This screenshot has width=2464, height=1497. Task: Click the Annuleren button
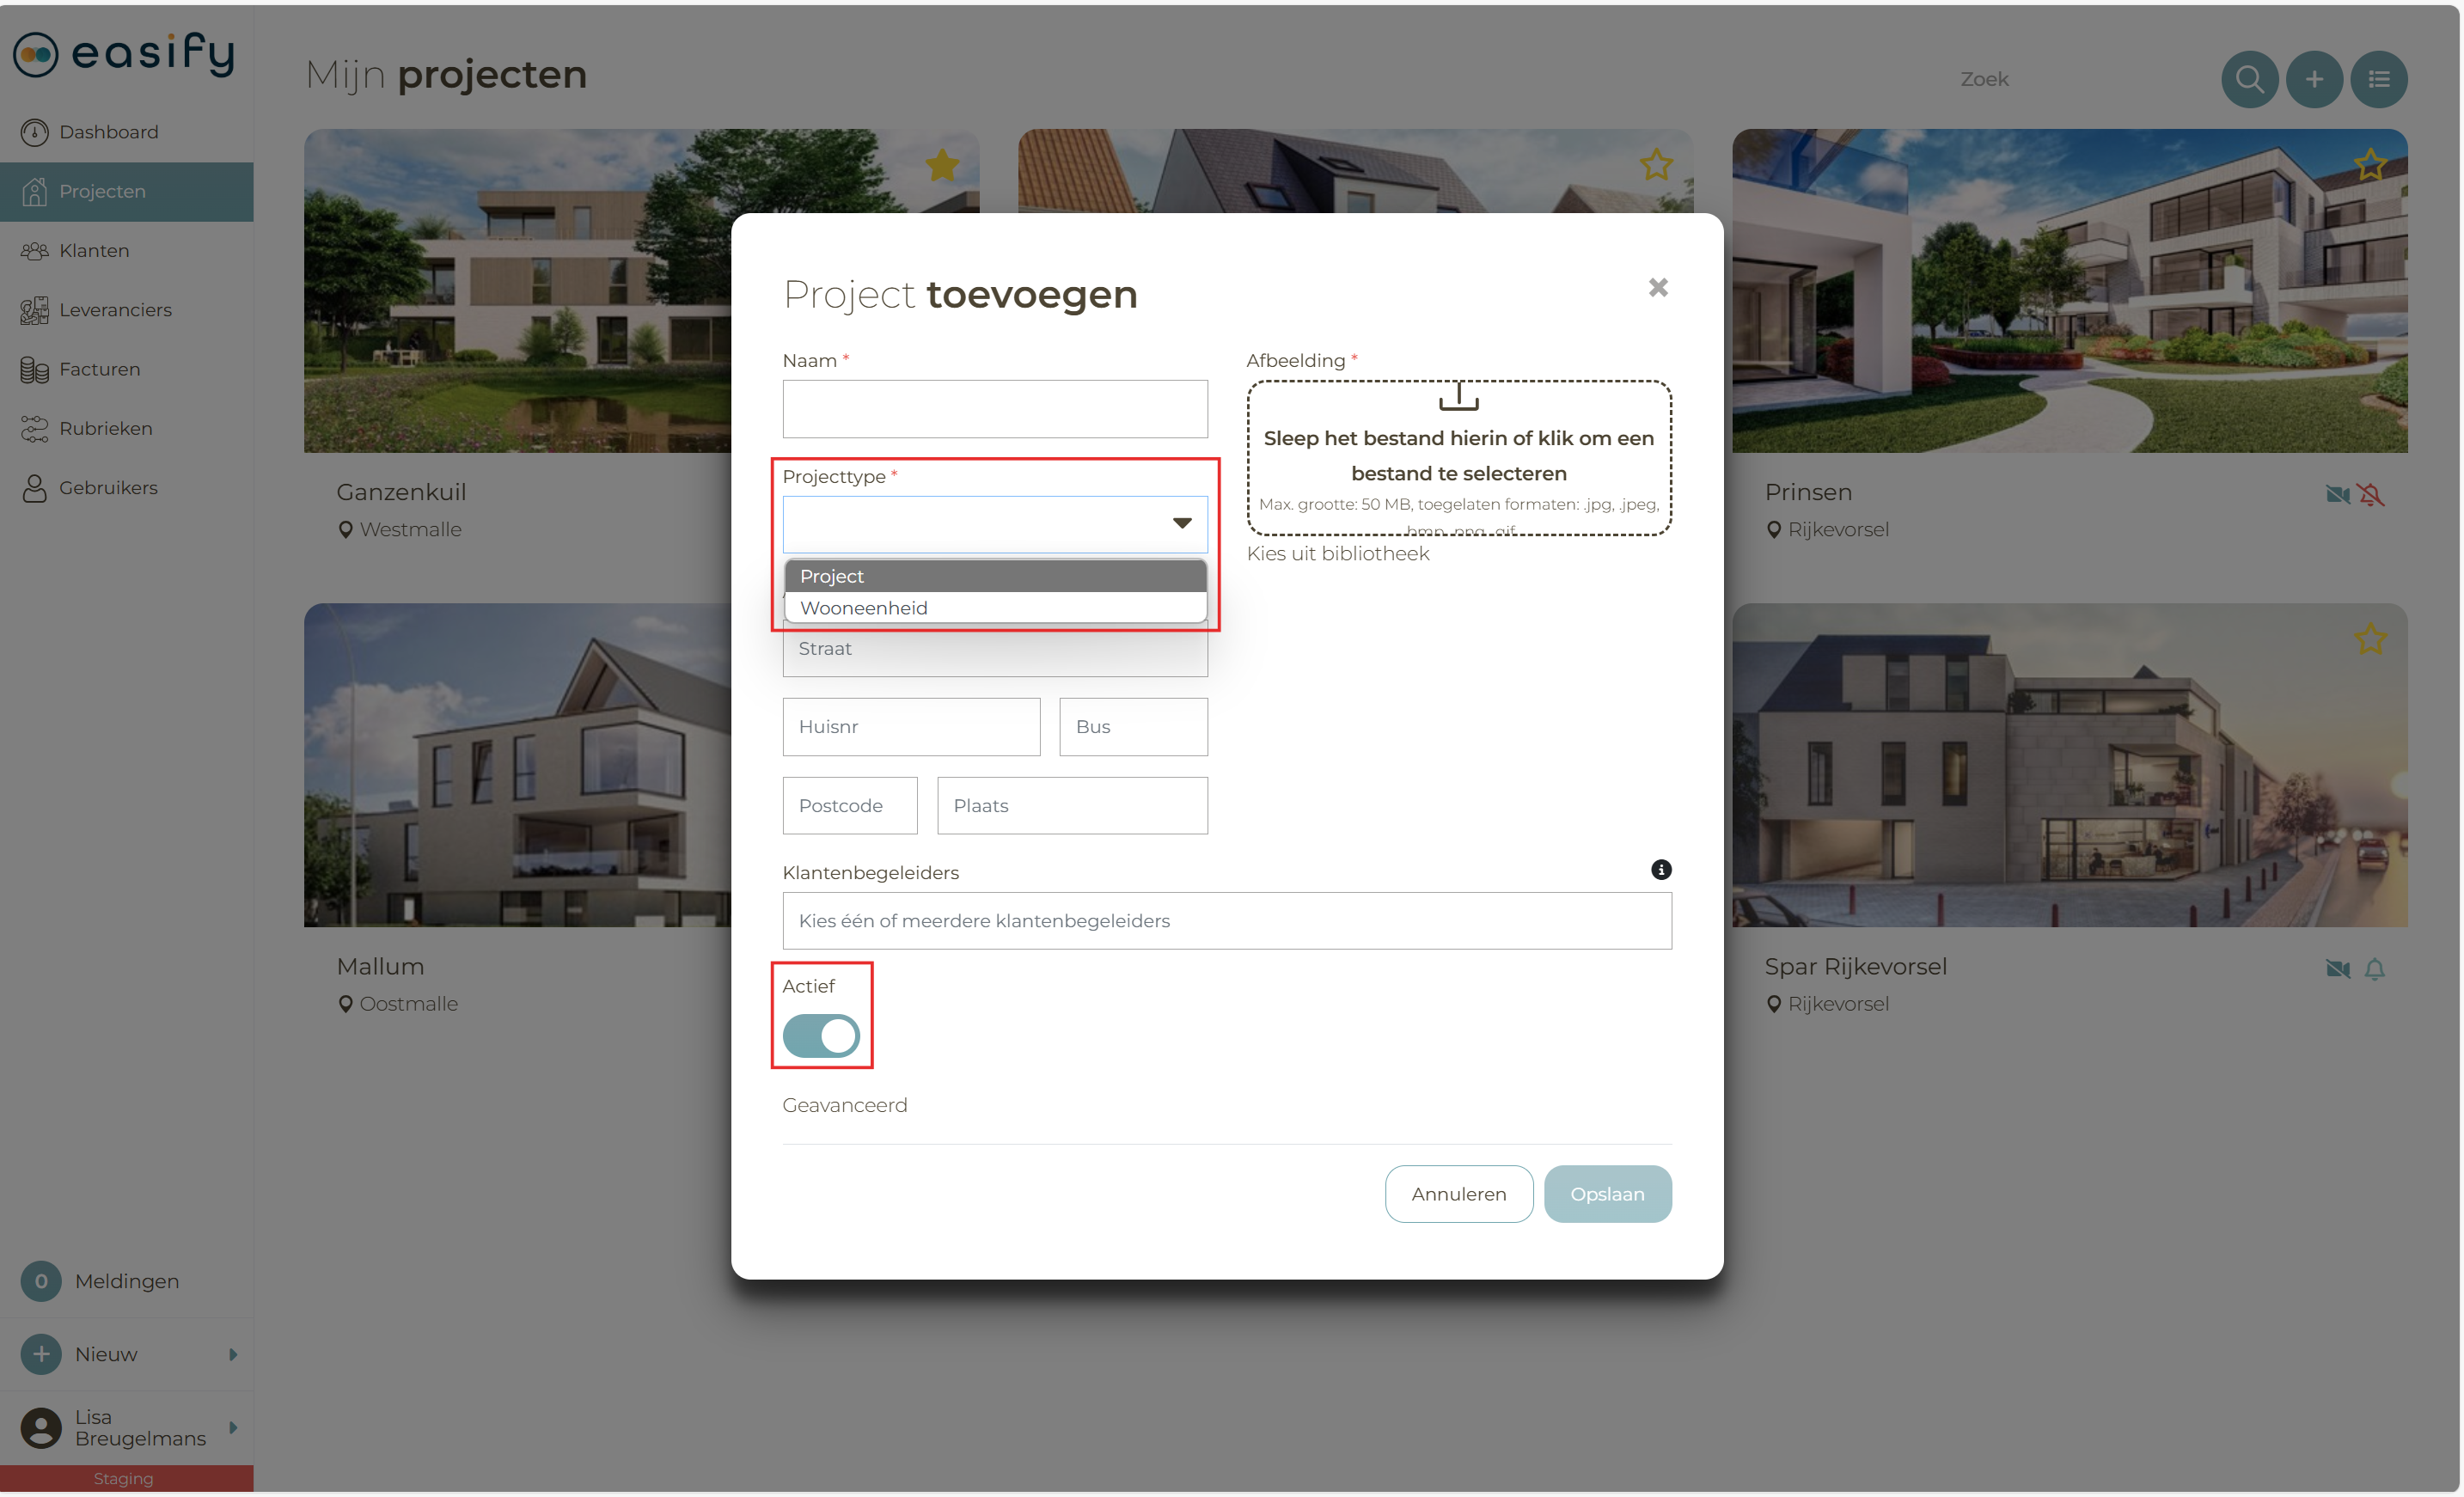click(1459, 1194)
